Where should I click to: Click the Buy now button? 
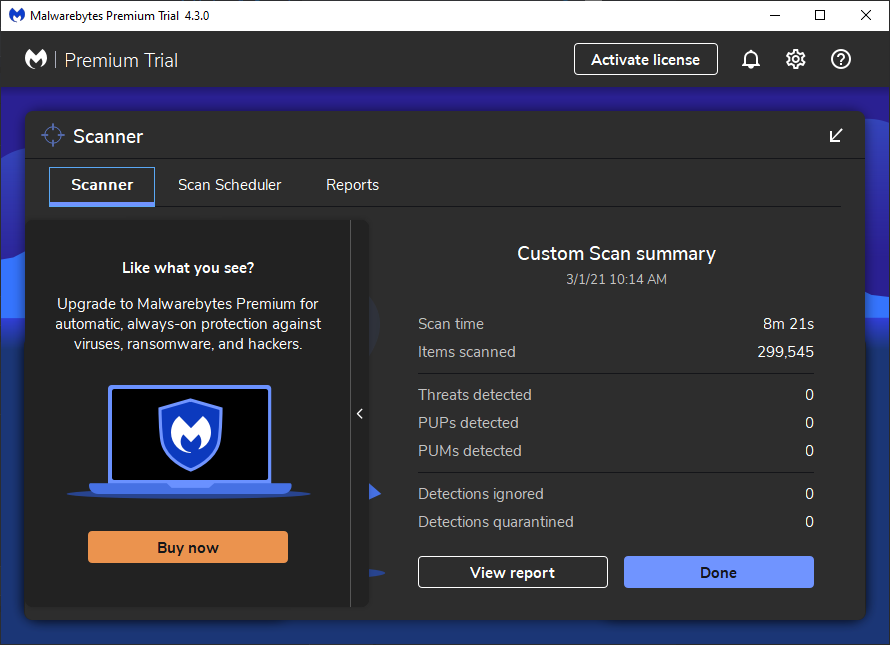point(188,547)
